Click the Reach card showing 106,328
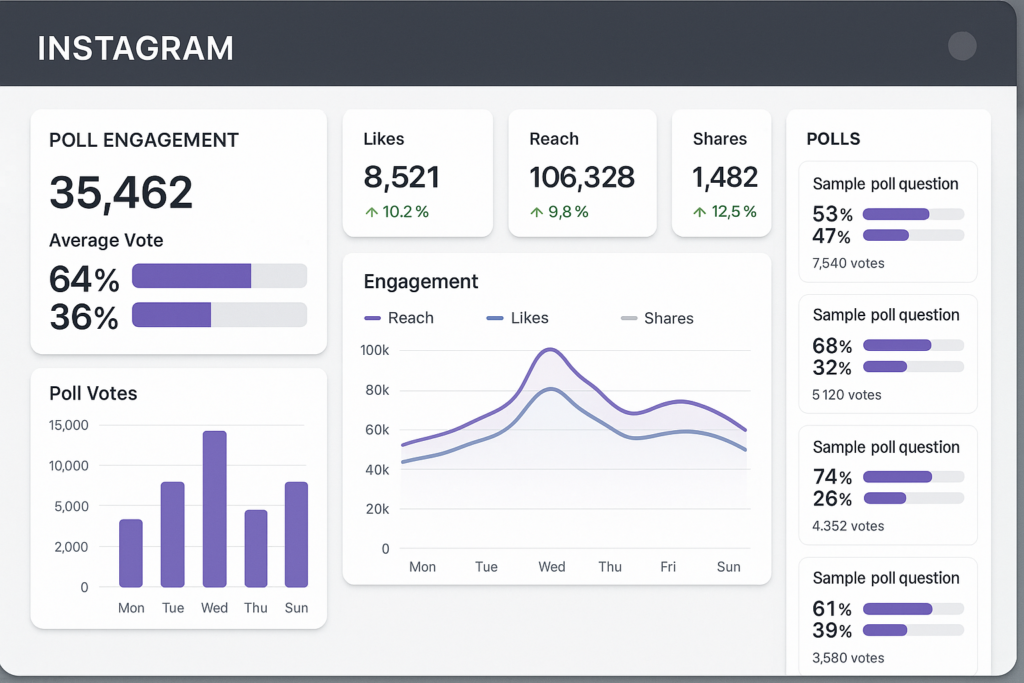 pos(582,173)
